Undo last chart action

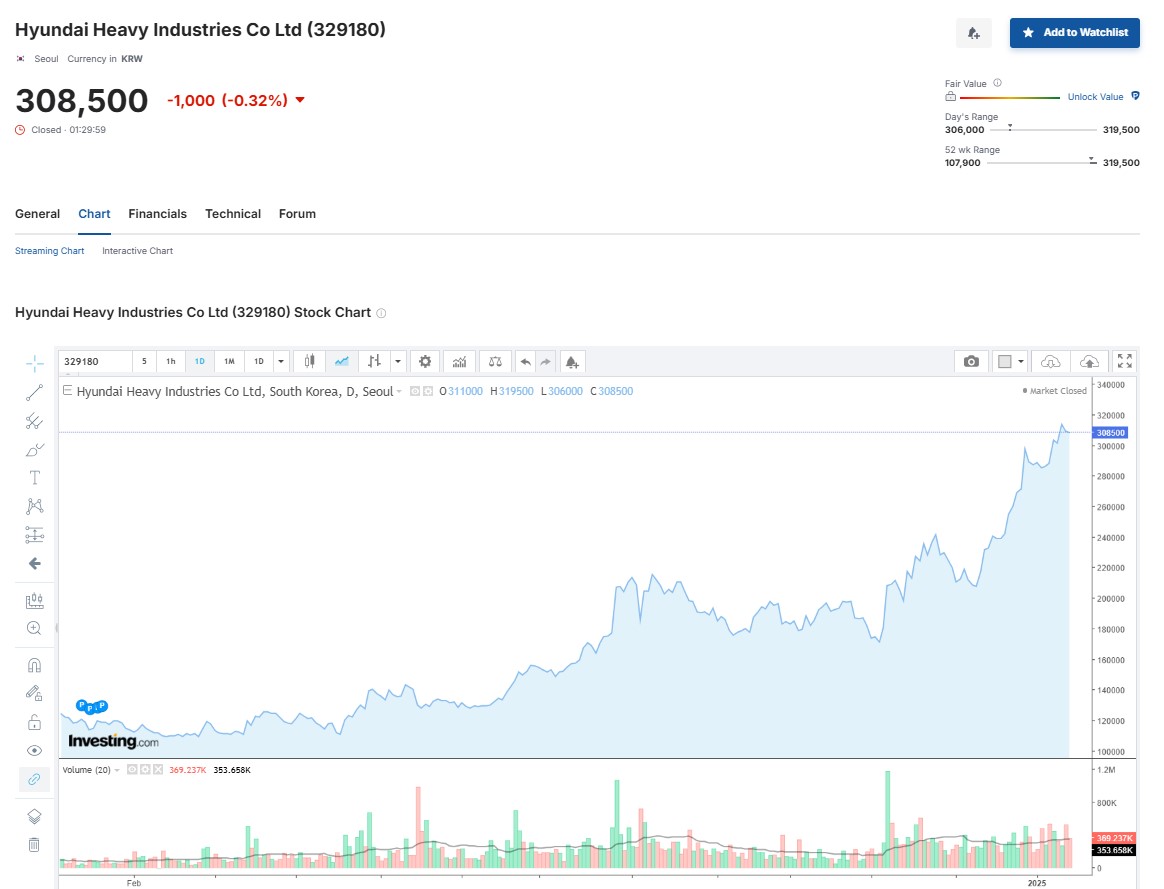tap(526, 361)
